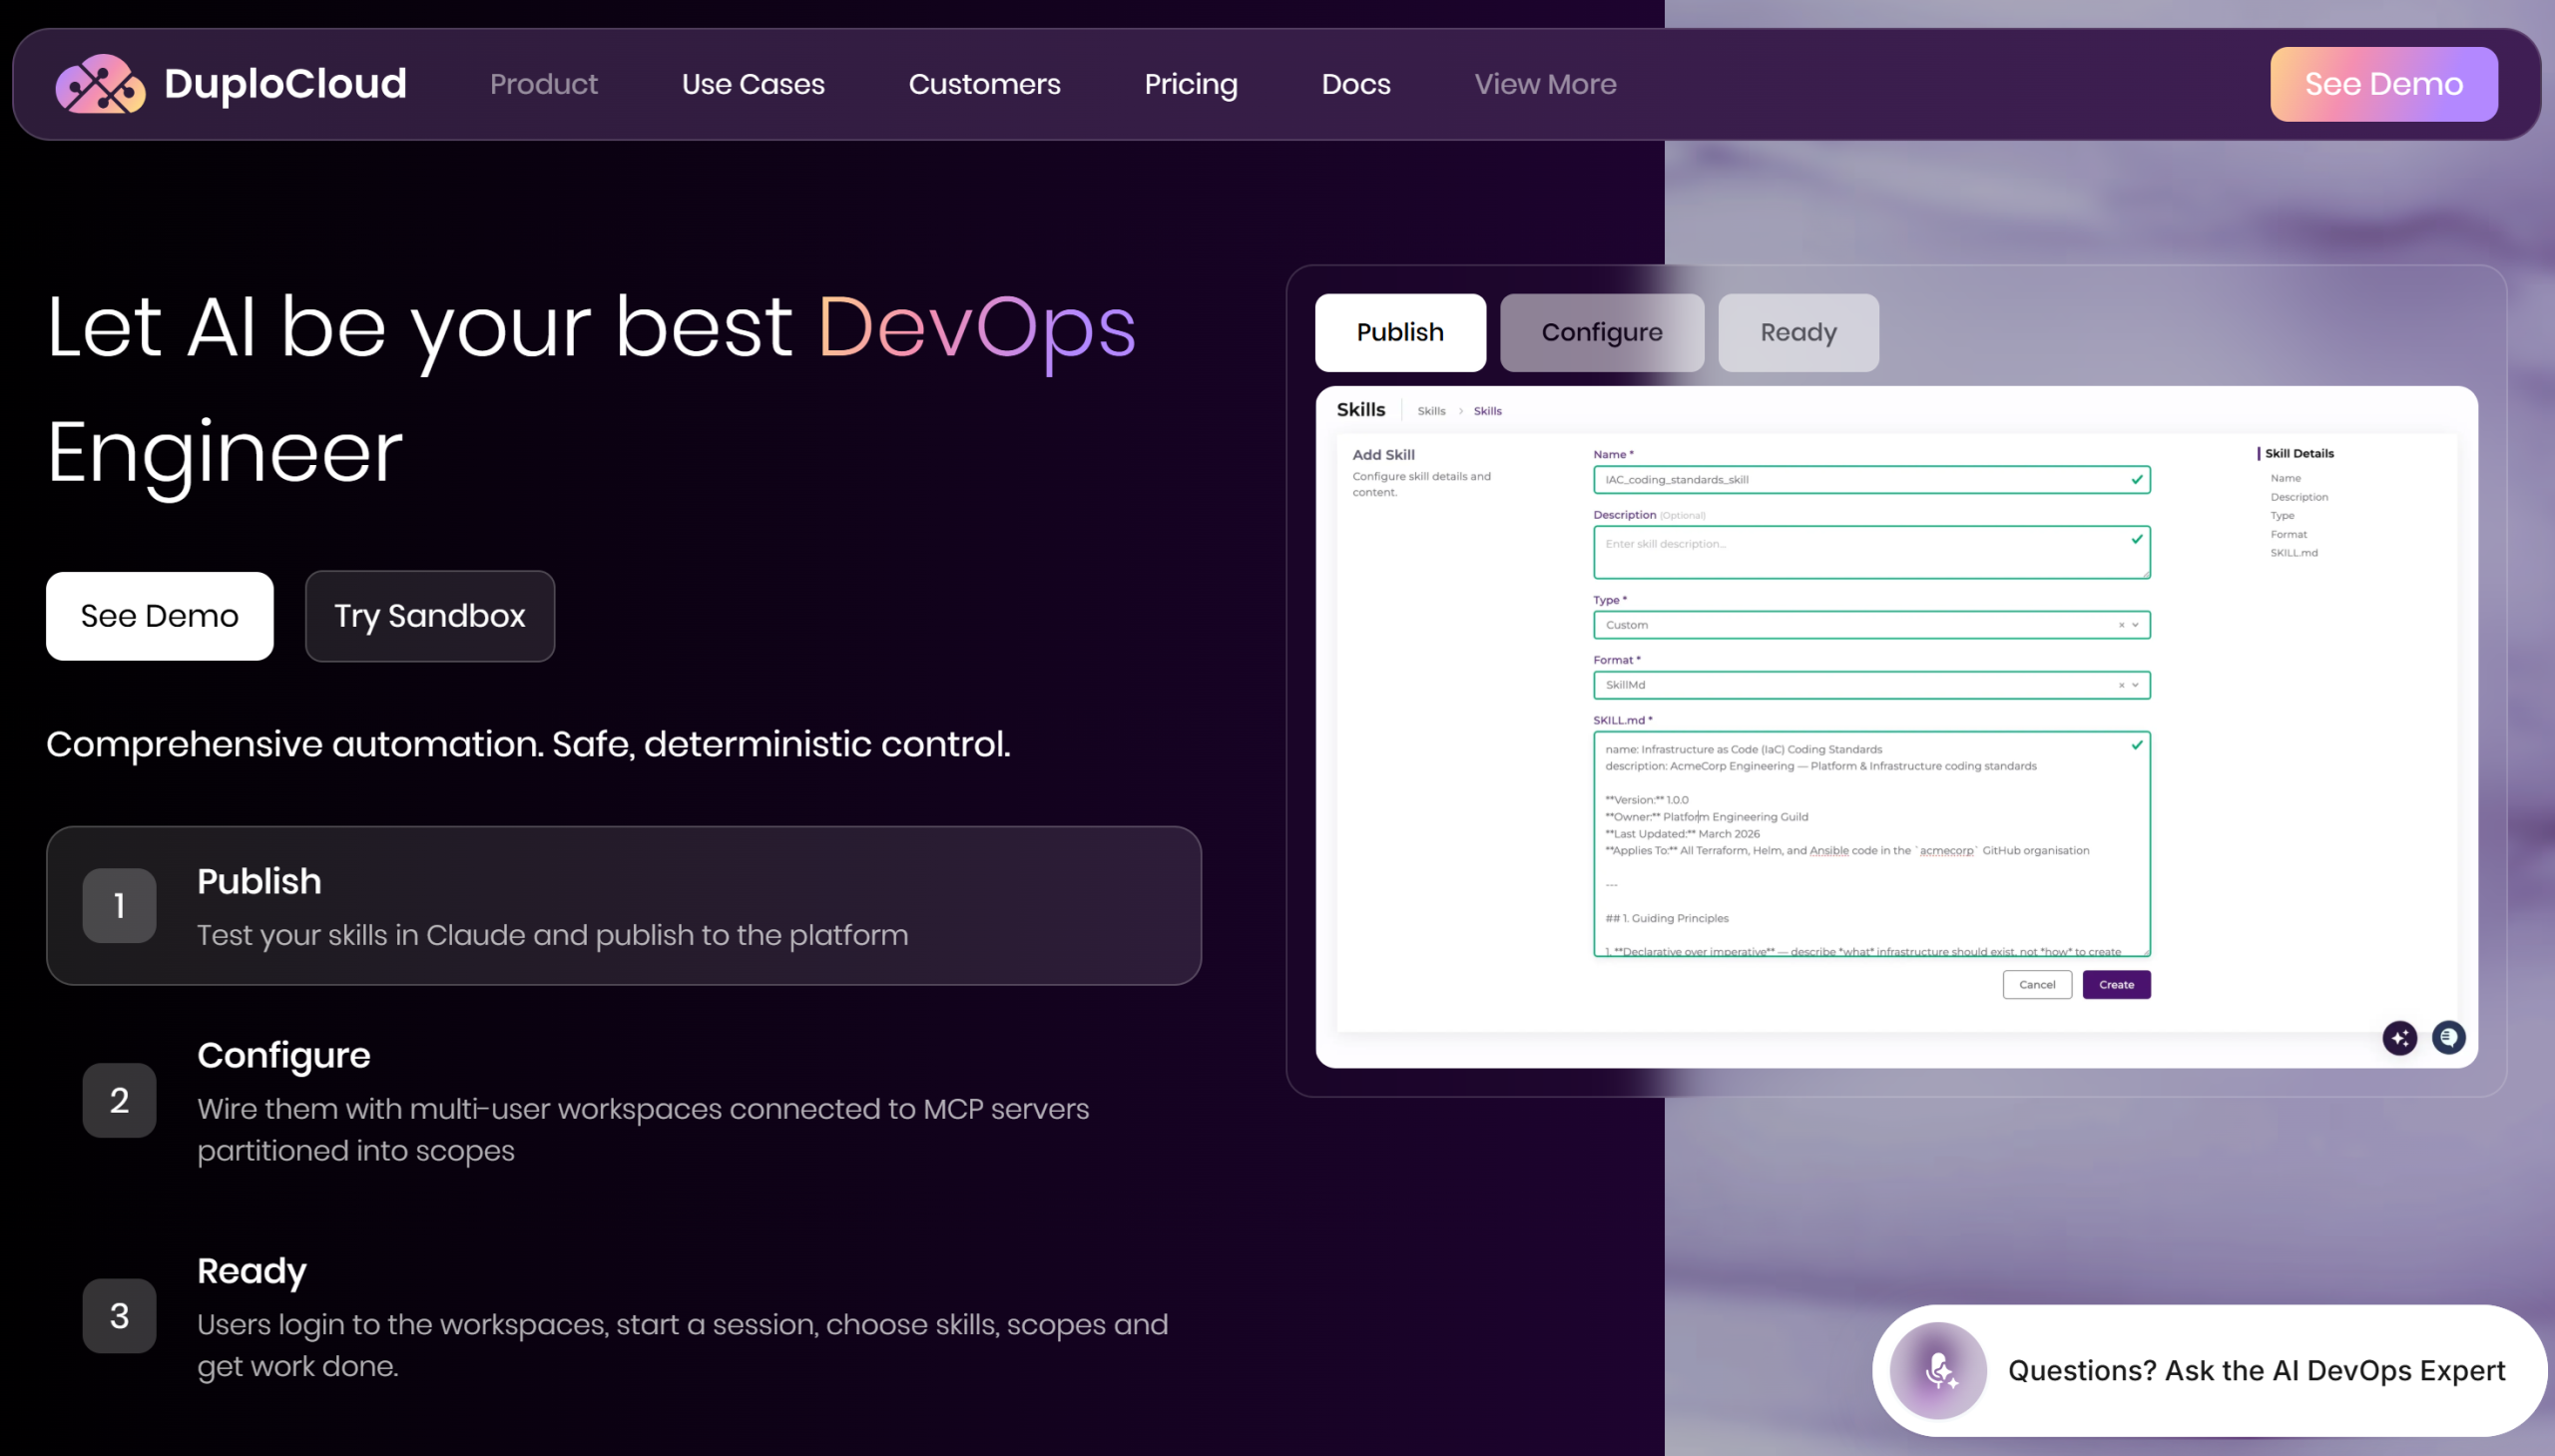Click the DuploCloud cloud logo icon
The height and width of the screenshot is (1456, 2555).
click(100, 84)
